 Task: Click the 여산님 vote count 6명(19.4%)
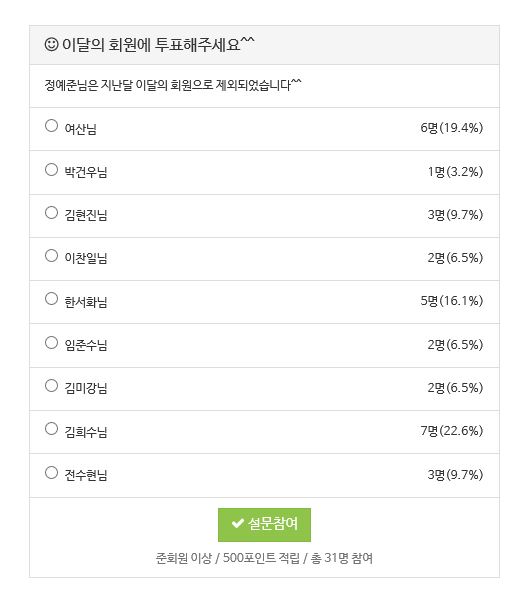(451, 128)
